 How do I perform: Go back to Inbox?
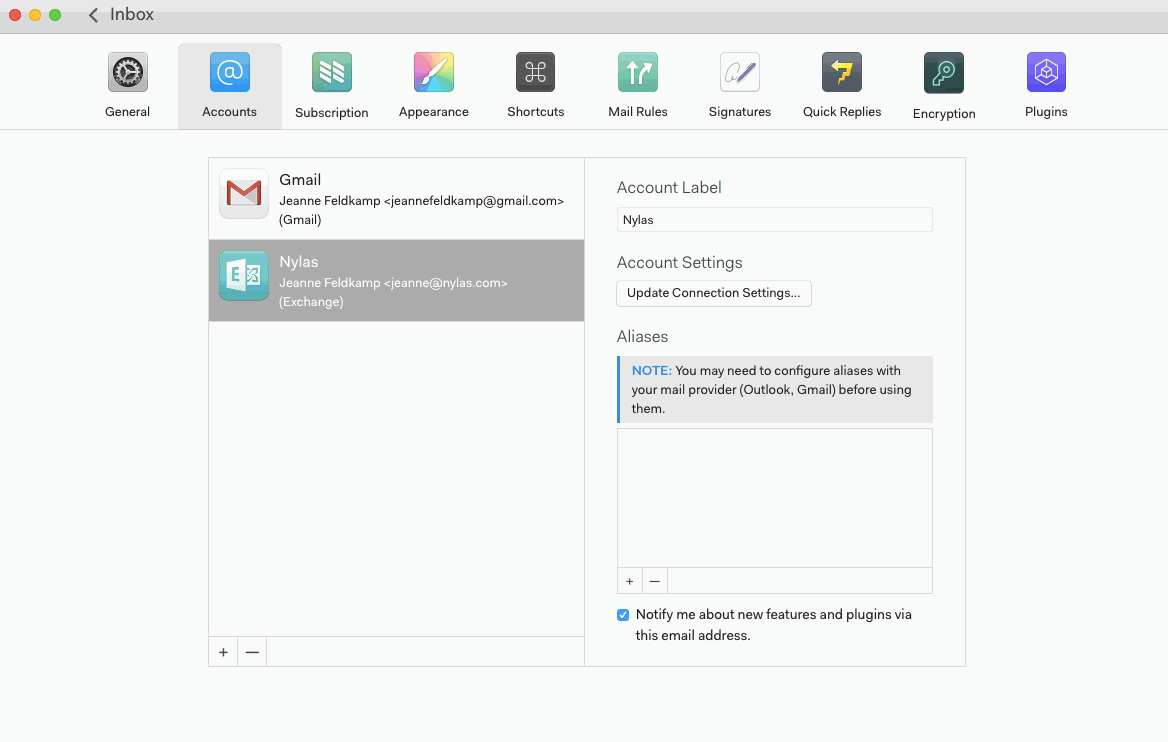[x=121, y=15]
